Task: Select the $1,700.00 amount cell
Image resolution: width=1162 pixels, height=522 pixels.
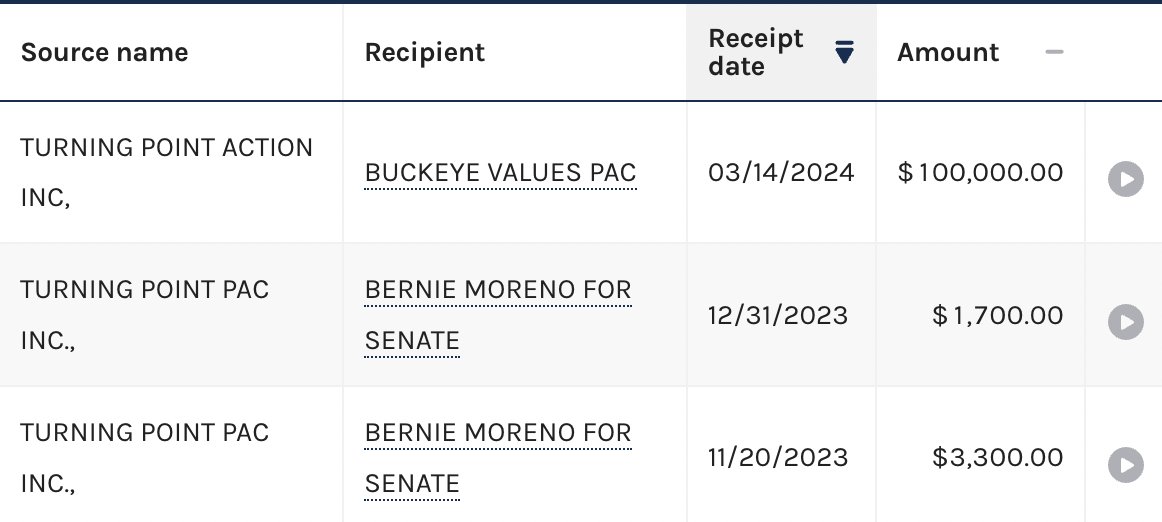Action: (x=980, y=314)
